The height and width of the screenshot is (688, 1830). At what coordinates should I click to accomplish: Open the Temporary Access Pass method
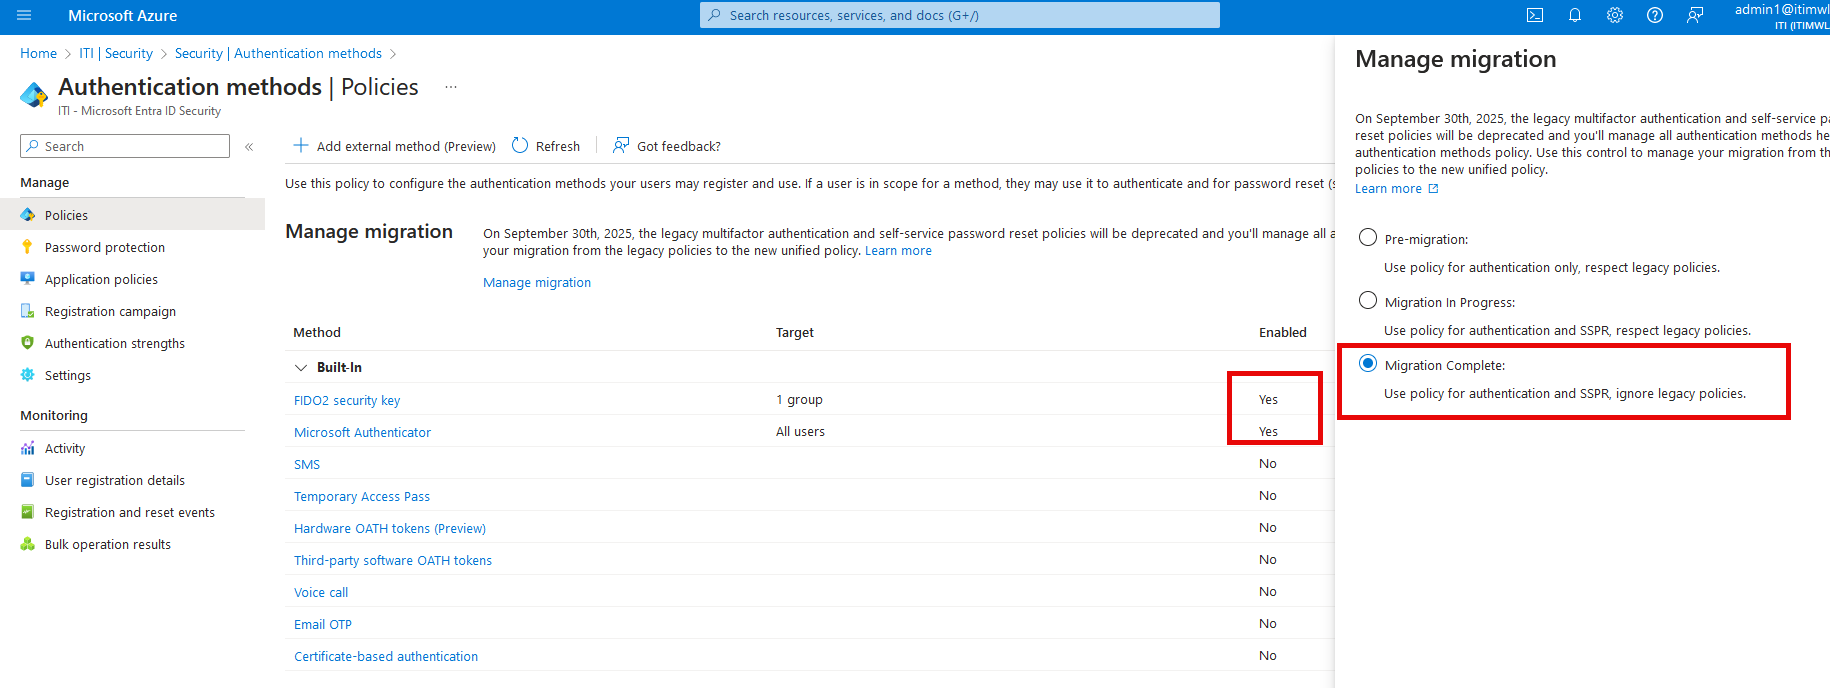(x=362, y=496)
